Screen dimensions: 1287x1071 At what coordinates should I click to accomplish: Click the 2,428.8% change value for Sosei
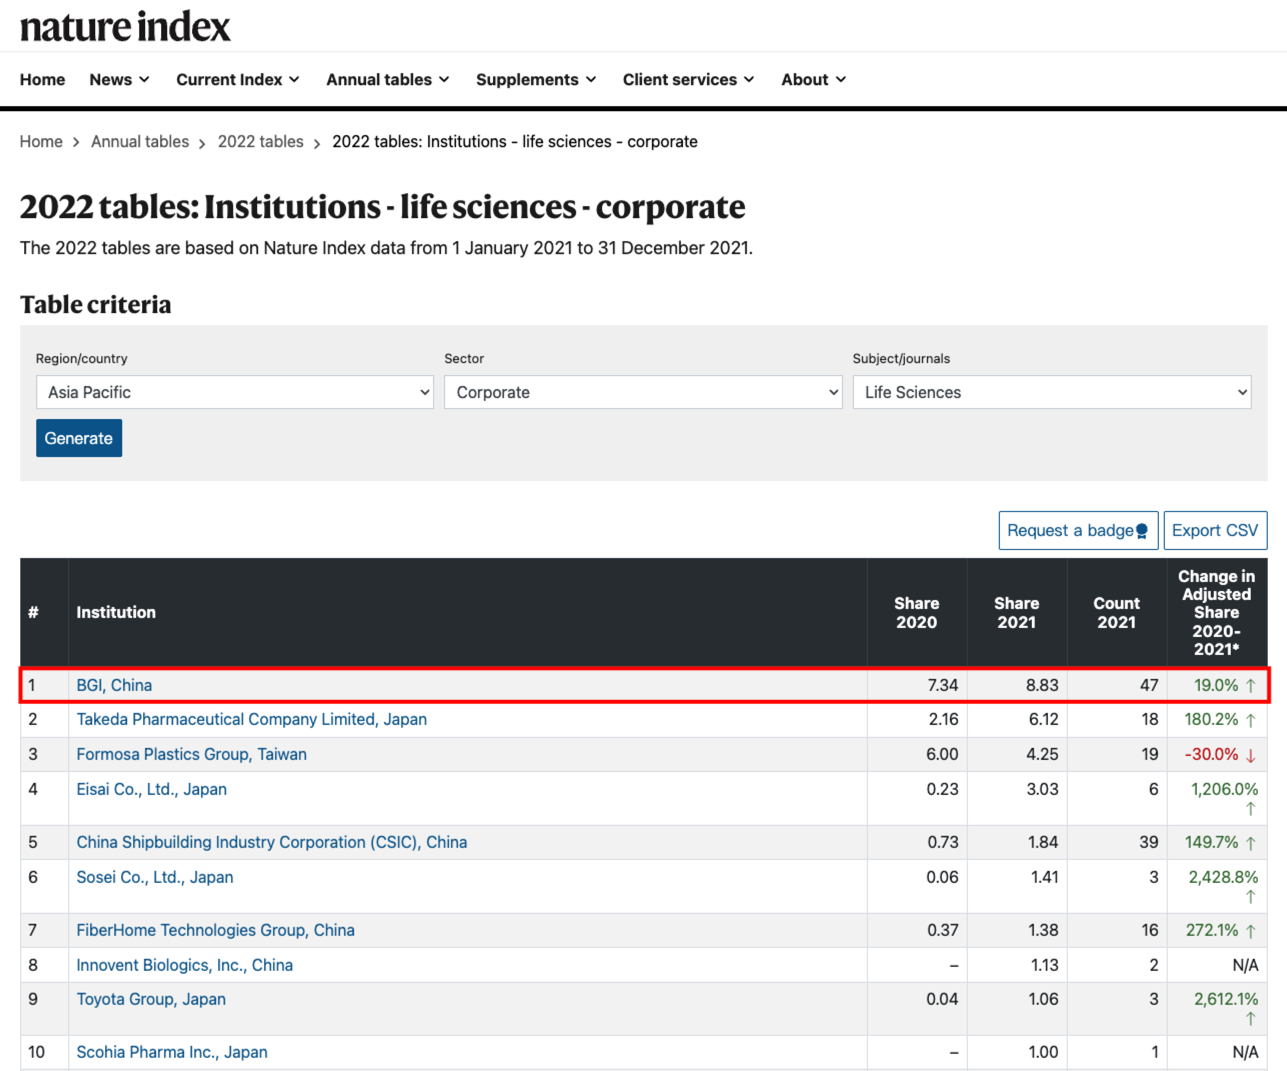(x=1223, y=877)
